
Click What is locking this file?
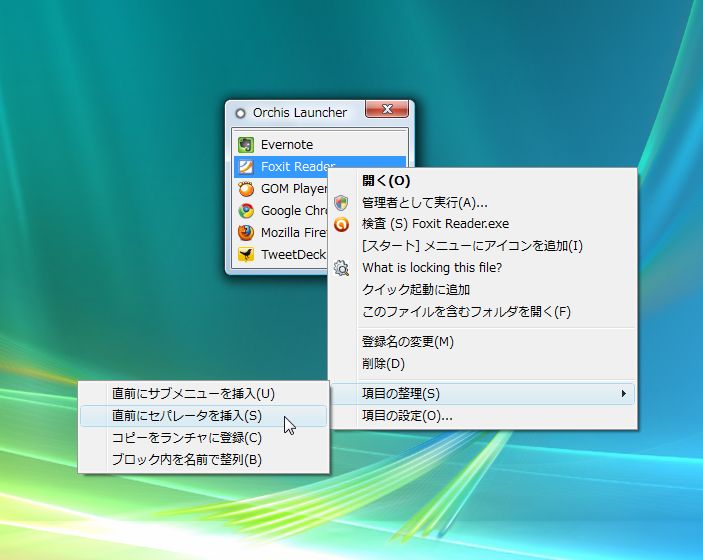pyautogui.click(x=483, y=268)
